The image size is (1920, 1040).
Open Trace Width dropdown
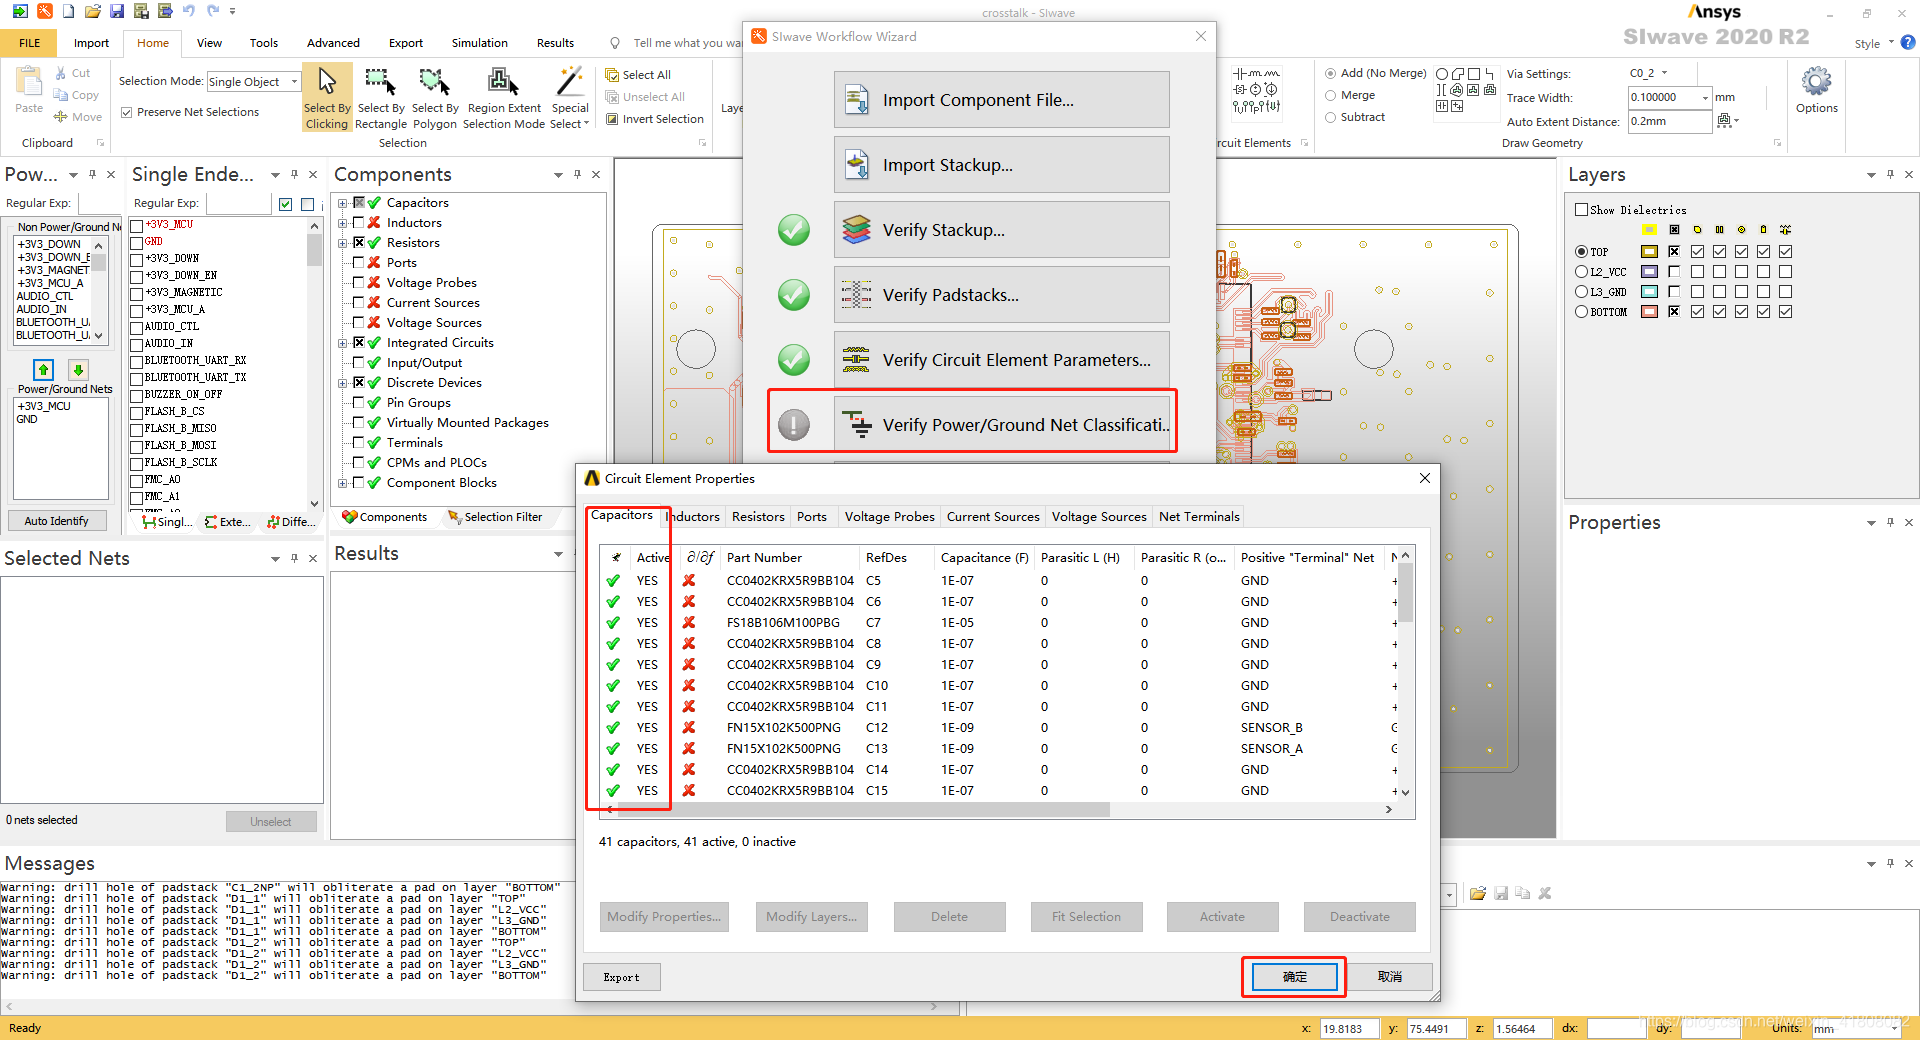point(1705,97)
